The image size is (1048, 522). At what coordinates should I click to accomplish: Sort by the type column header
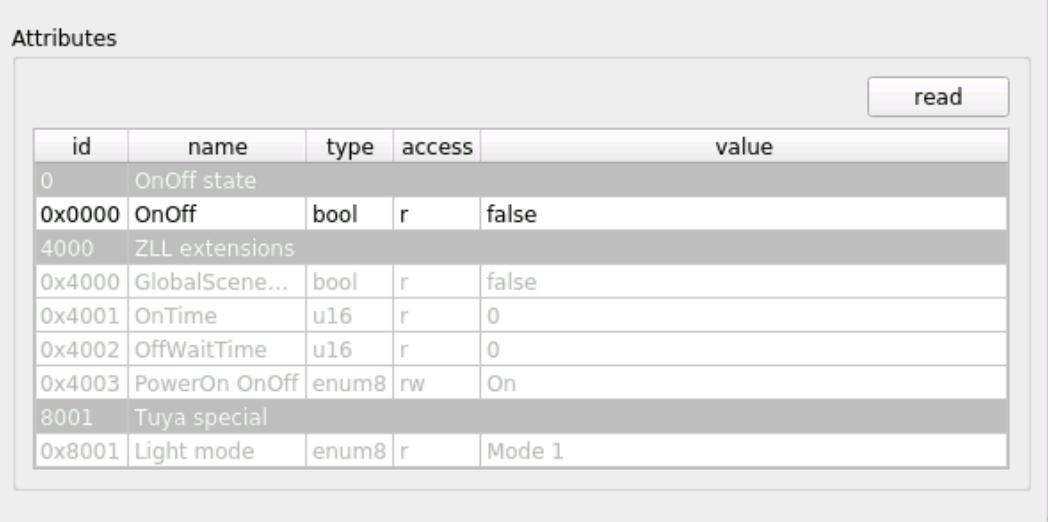coord(350,146)
